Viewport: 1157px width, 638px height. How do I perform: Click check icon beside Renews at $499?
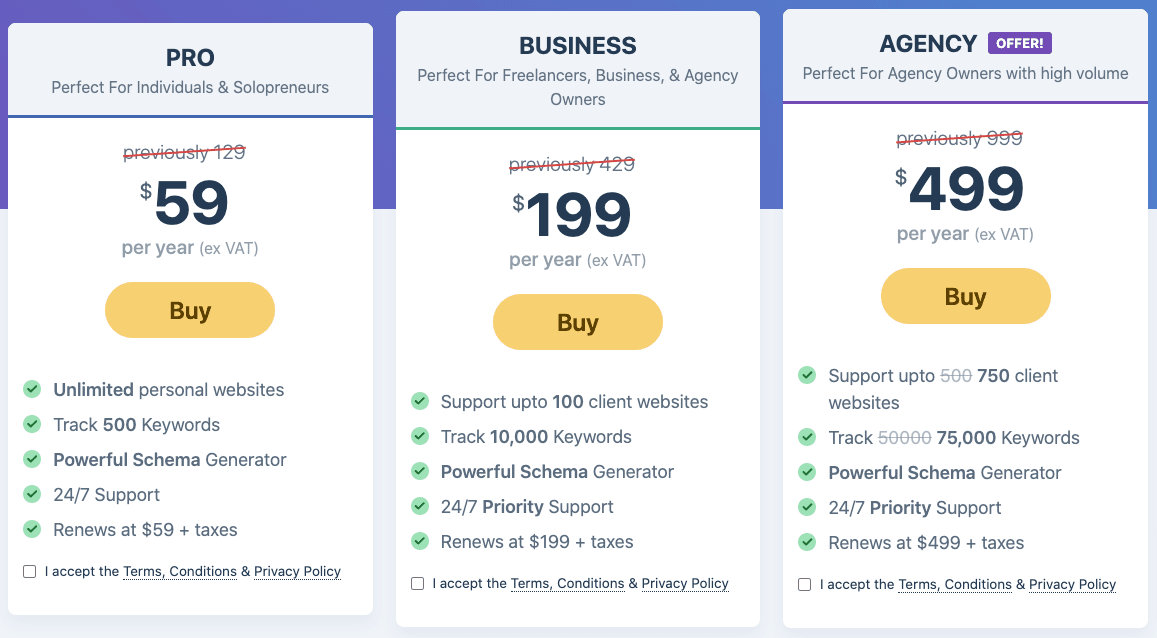(807, 542)
